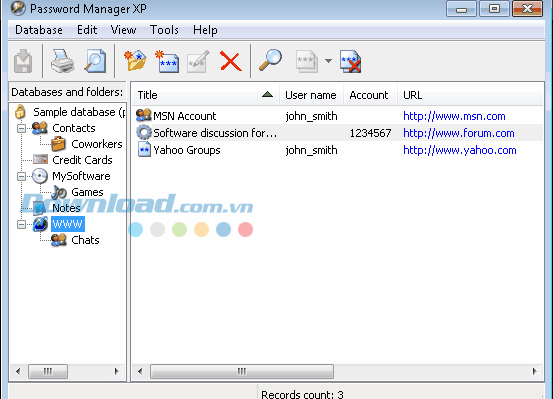Open the Edit menu

pyautogui.click(x=87, y=30)
